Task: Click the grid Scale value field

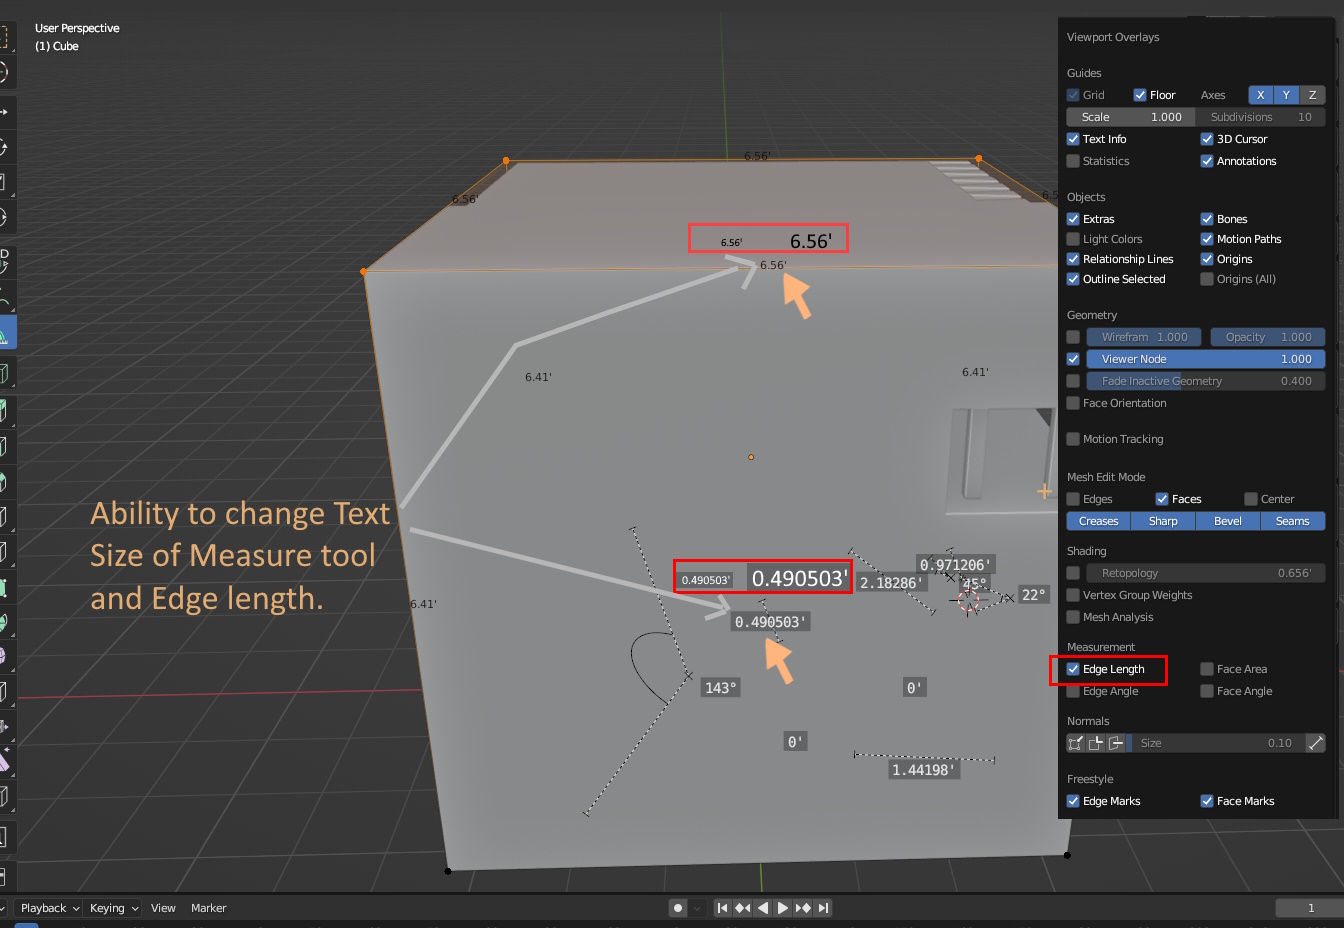Action: [1131, 117]
